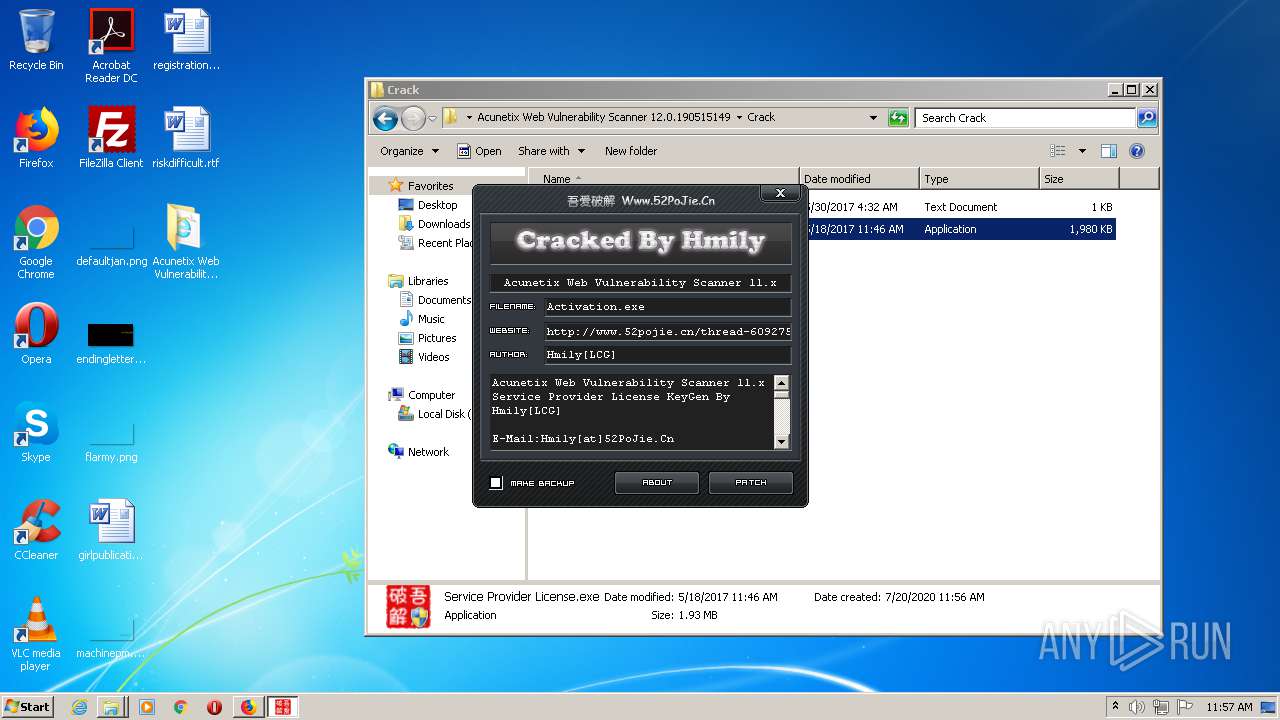Launch Google Chrome desktop shortcut

(x=36, y=242)
